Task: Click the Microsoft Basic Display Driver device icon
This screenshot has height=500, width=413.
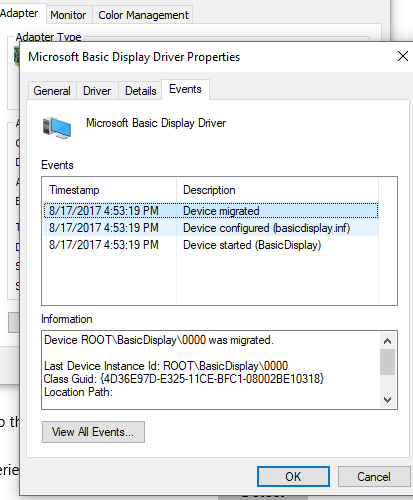Action: pos(57,127)
